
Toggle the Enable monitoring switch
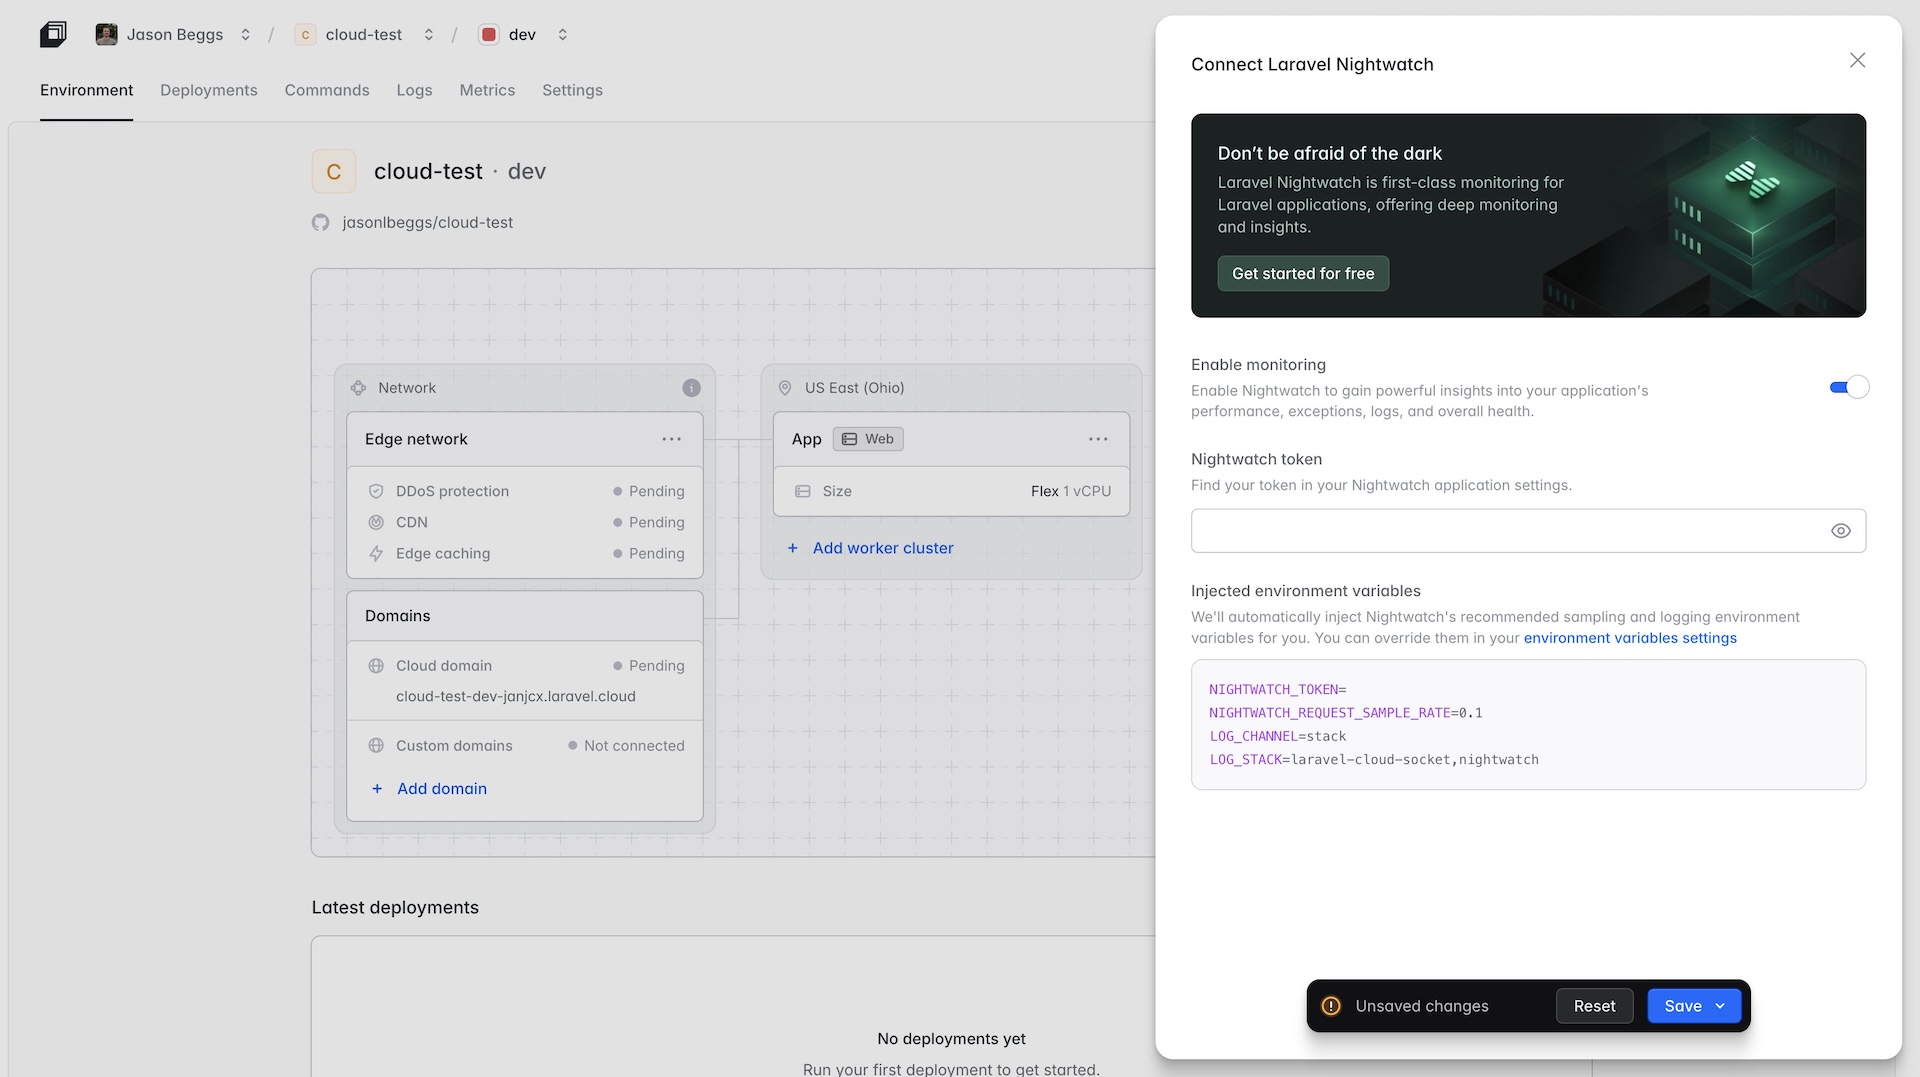point(1849,387)
